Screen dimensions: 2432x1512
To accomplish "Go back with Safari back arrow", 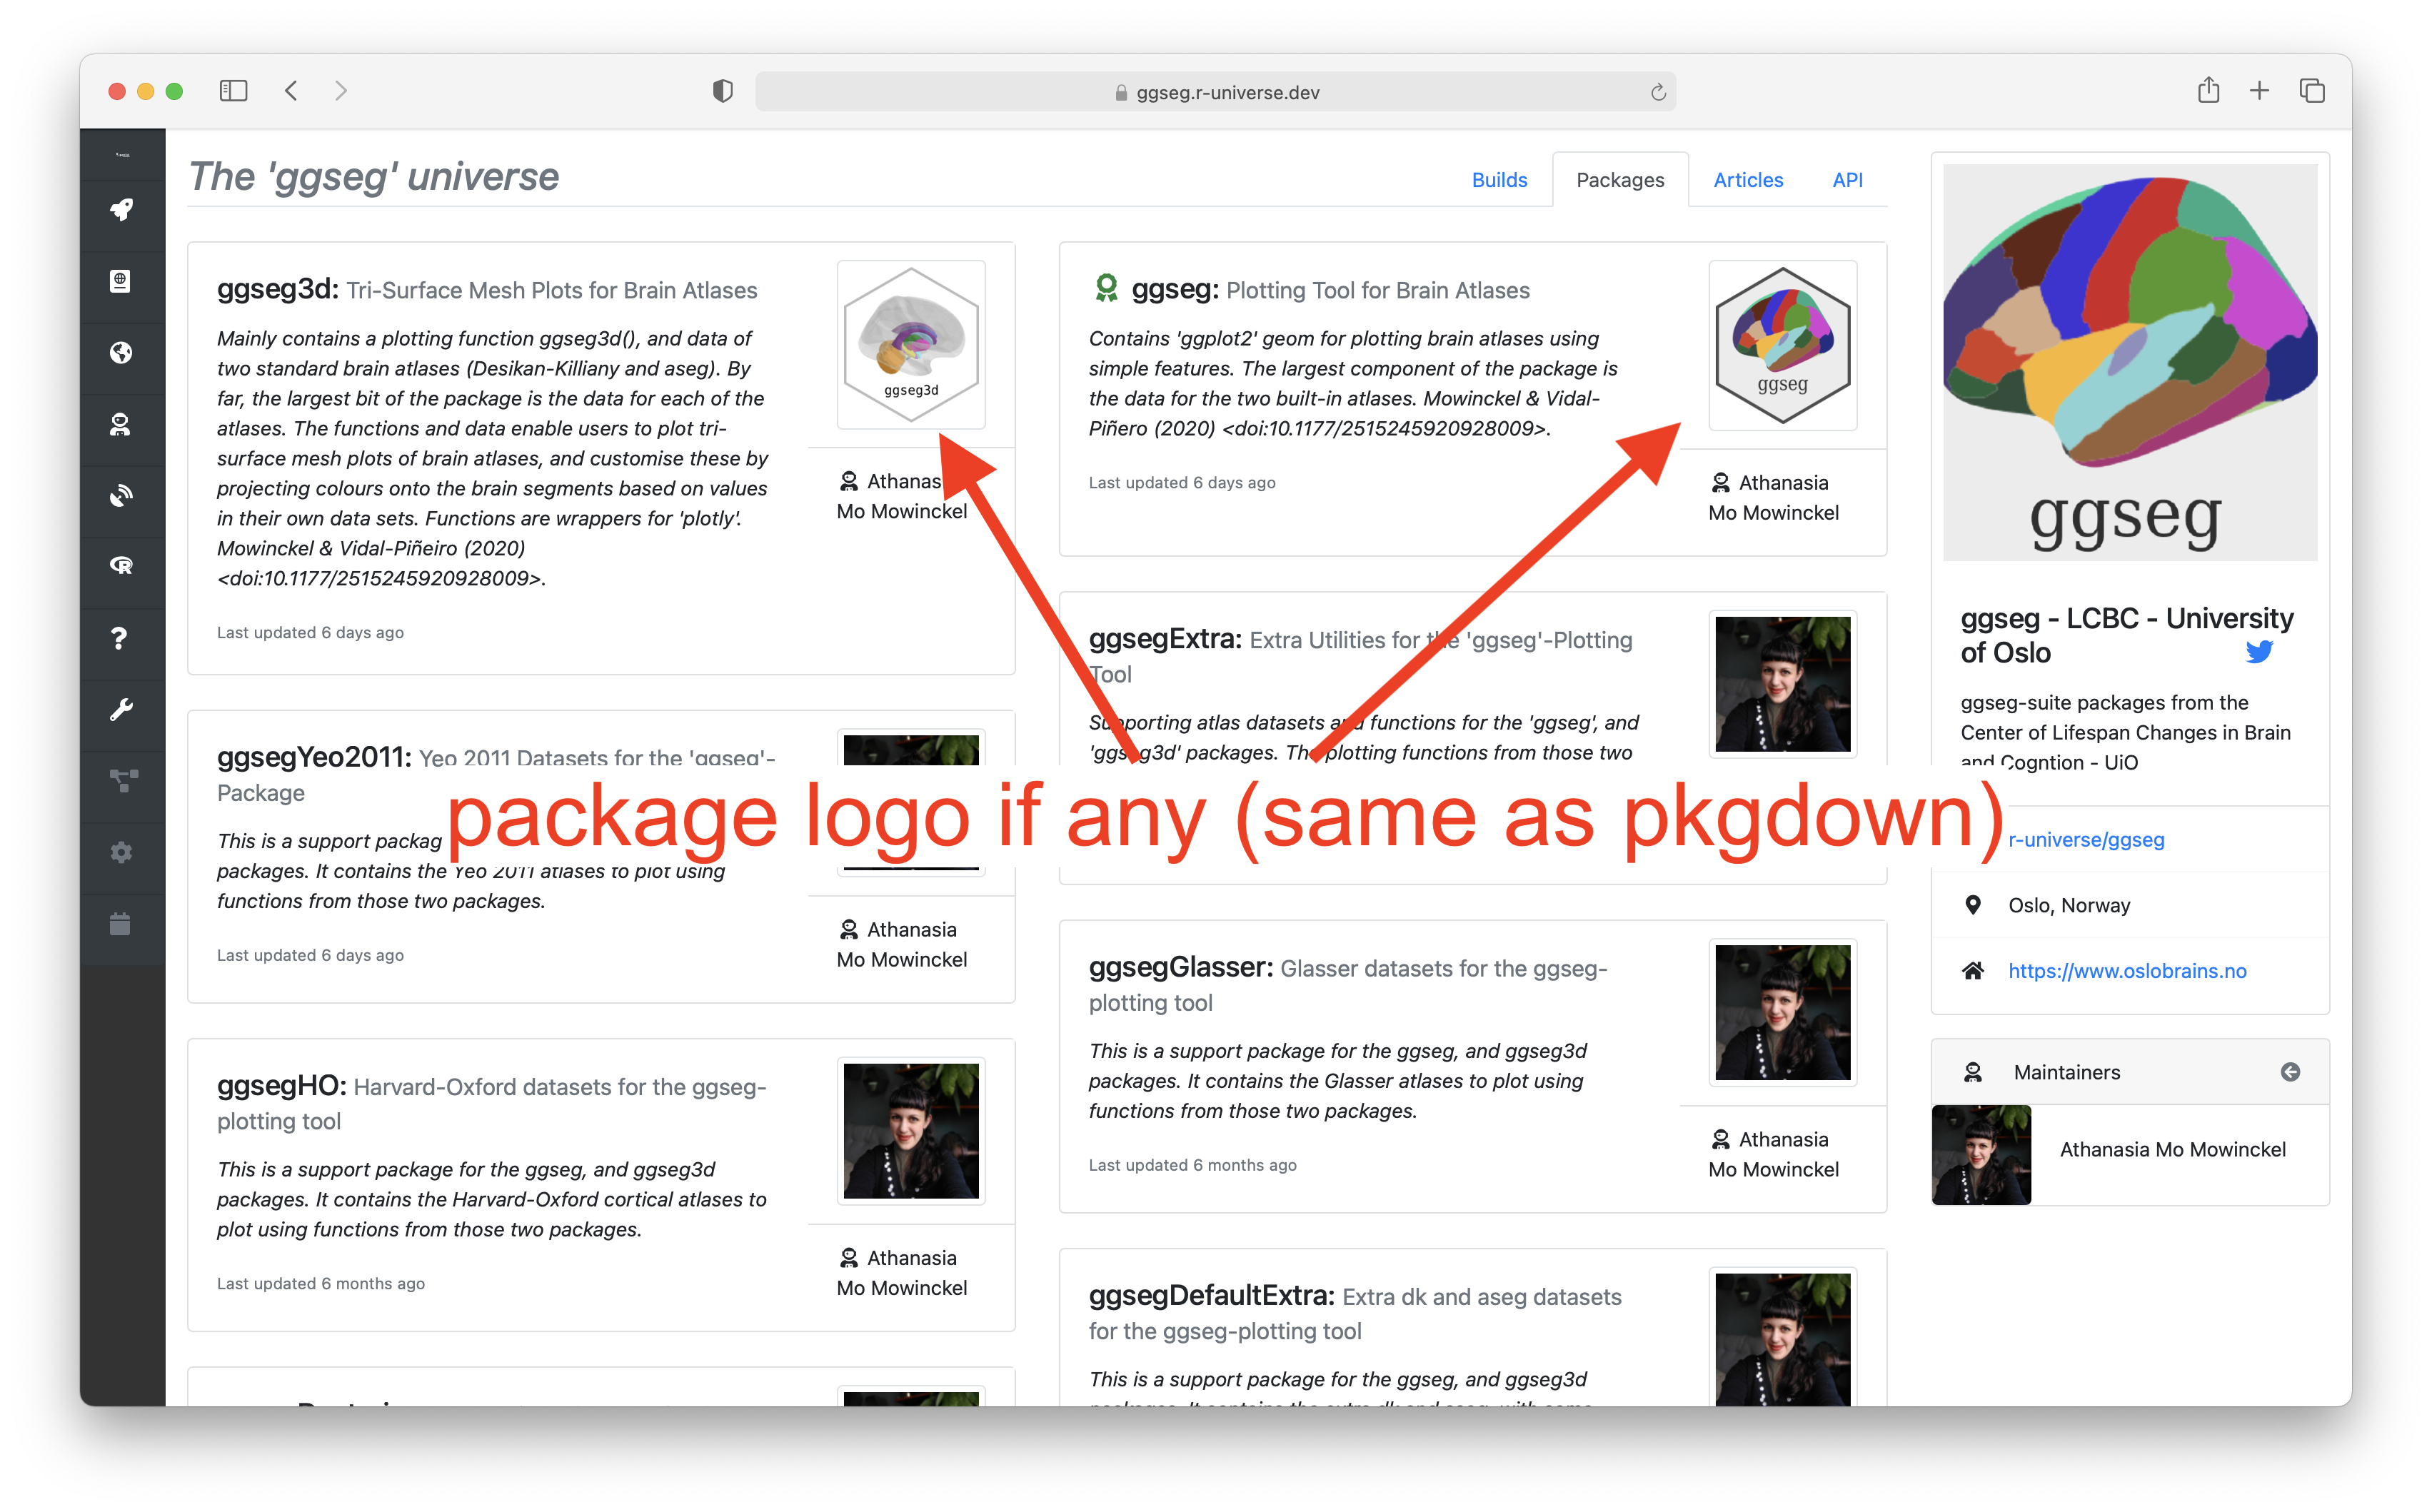I will tap(291, 91).
